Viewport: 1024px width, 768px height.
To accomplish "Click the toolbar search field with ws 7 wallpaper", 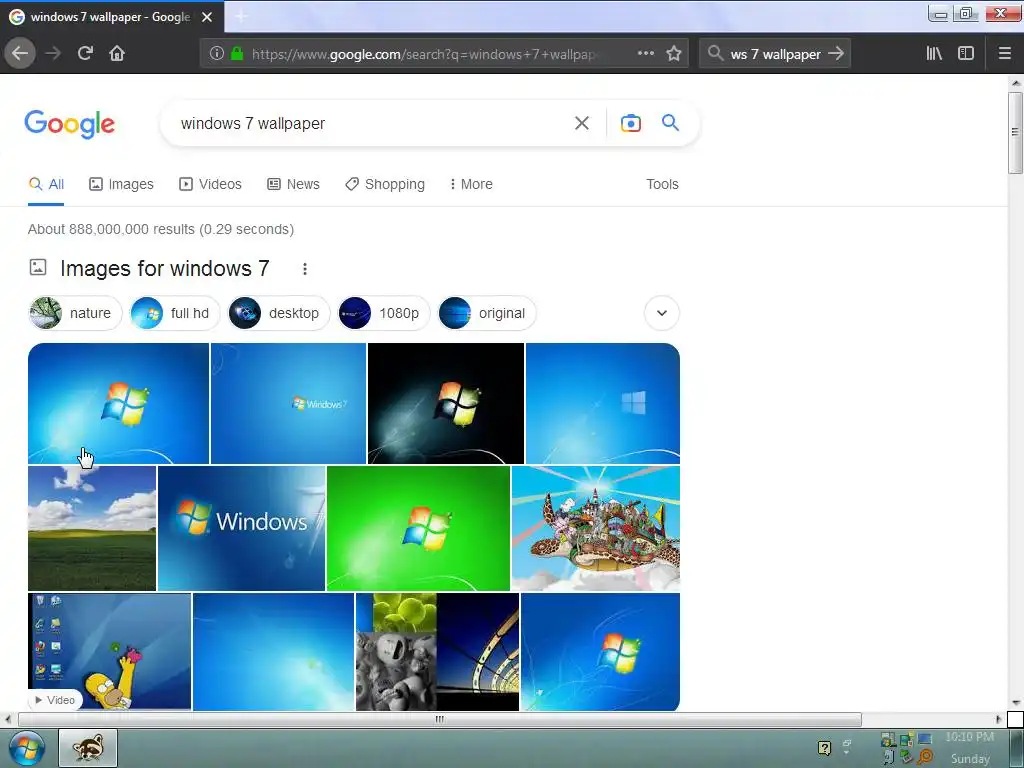I will pyautogui.click(x=775, y=54).
